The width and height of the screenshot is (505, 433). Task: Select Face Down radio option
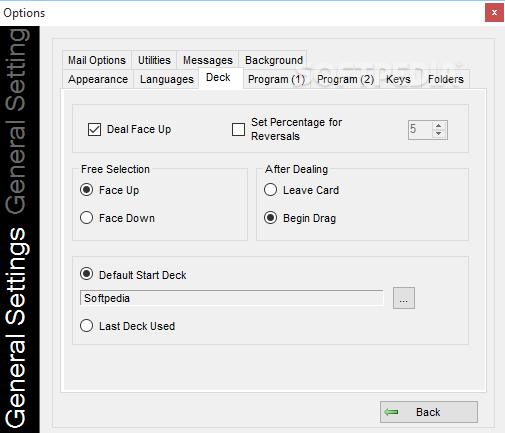tap(86, 218)
